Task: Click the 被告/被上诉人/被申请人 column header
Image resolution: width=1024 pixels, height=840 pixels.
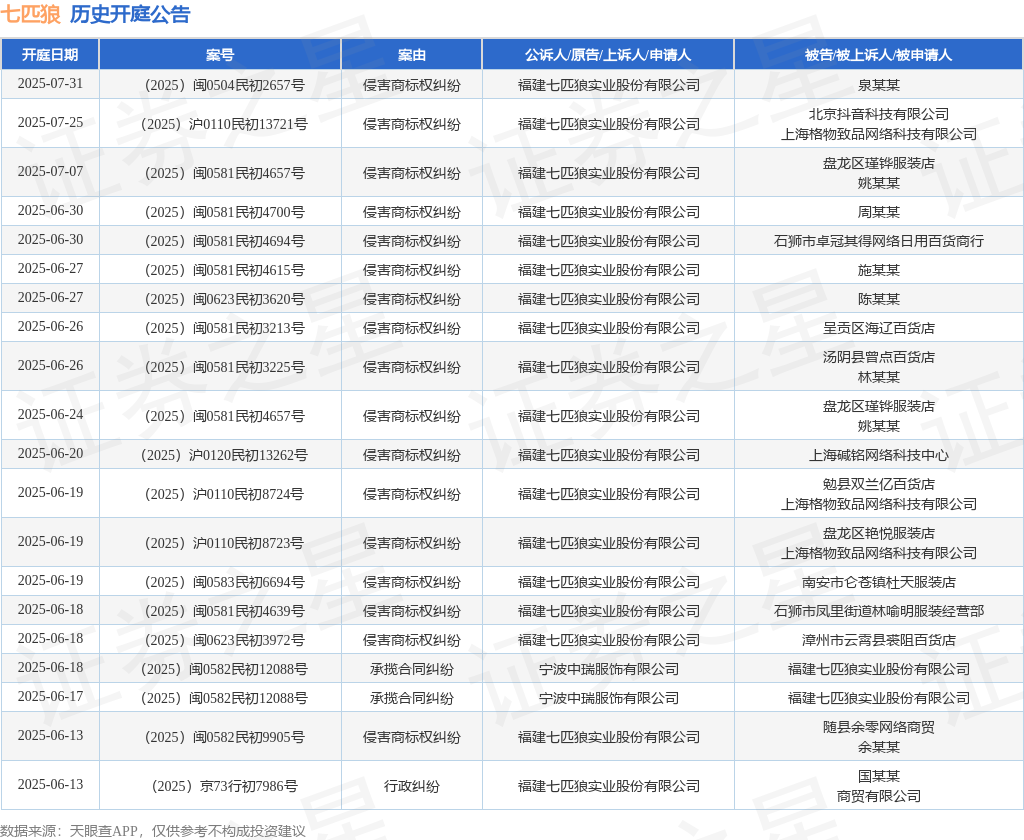Action: pyautogui.click(x=878, y=55)
